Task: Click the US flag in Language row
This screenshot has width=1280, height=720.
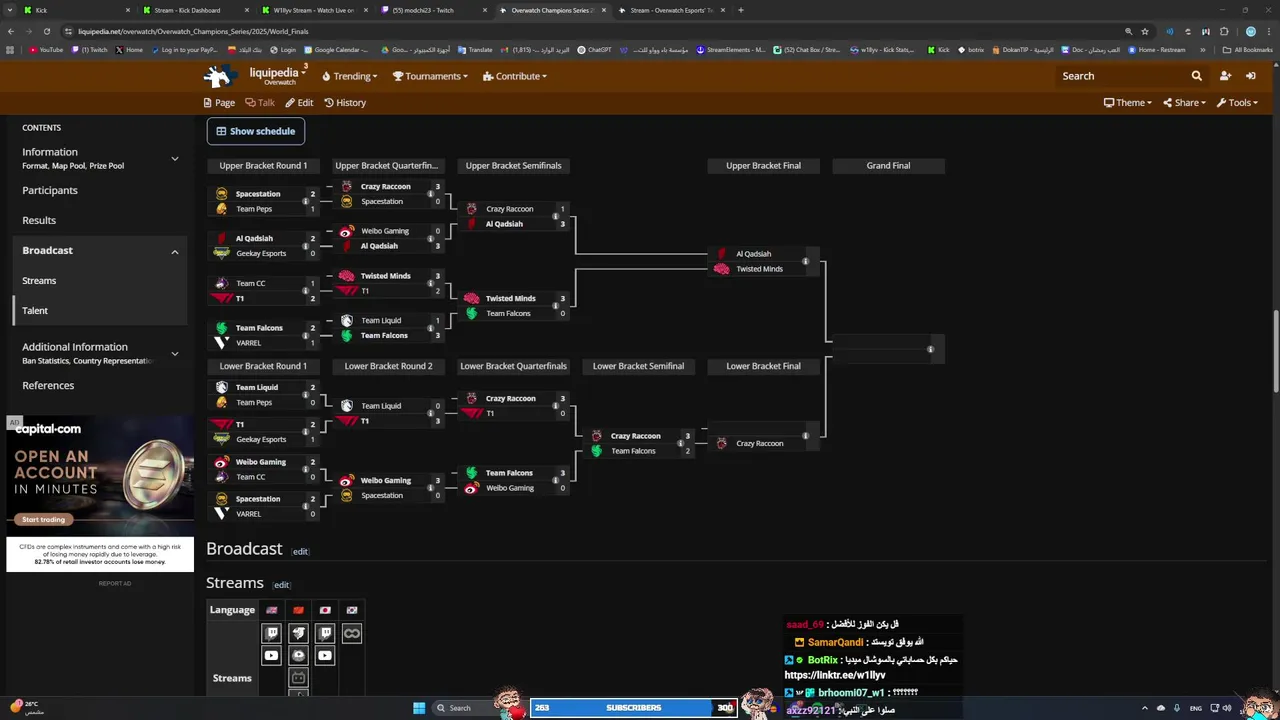Action: pos(271,610)
